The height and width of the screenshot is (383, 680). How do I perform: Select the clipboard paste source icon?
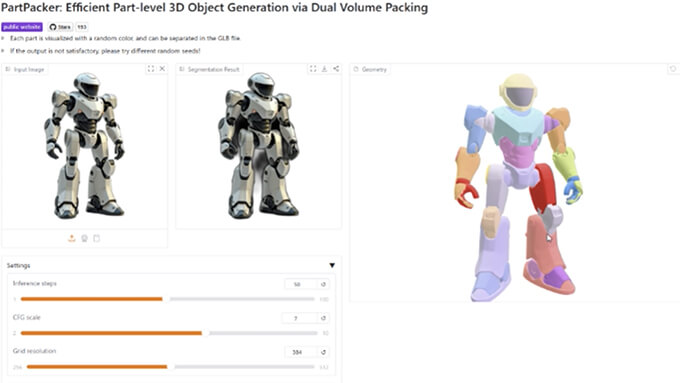point(97,238)
